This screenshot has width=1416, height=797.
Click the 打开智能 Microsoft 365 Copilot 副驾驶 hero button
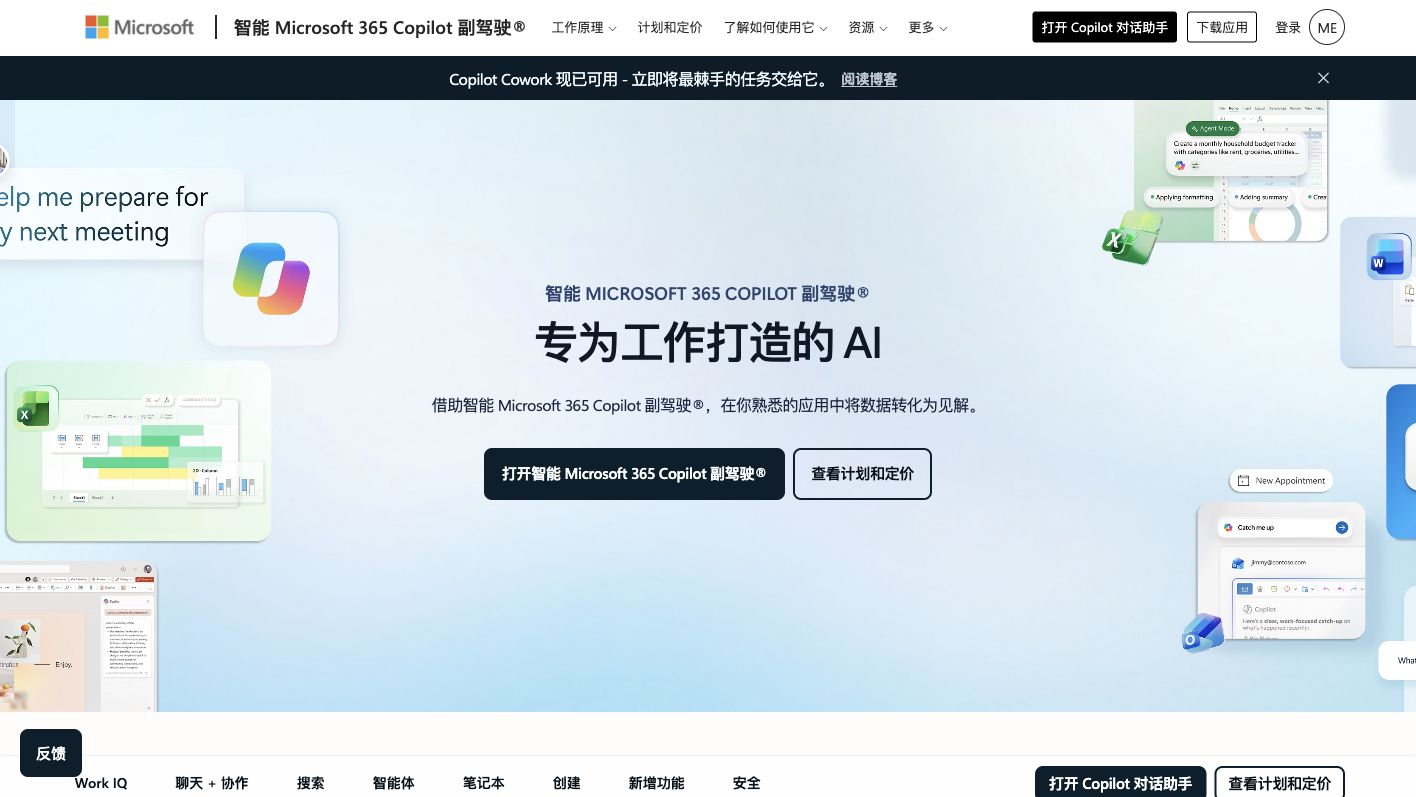[634, 474]
